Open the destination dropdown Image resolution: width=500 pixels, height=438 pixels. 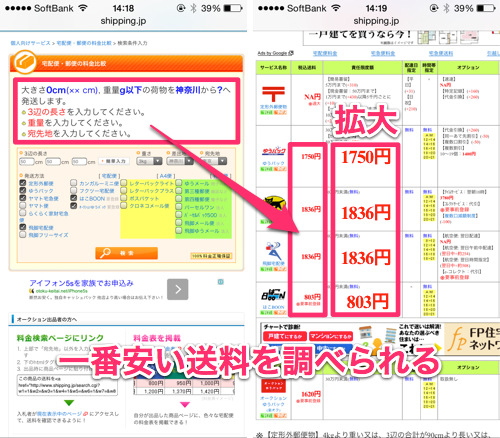[x=214, y=161]
